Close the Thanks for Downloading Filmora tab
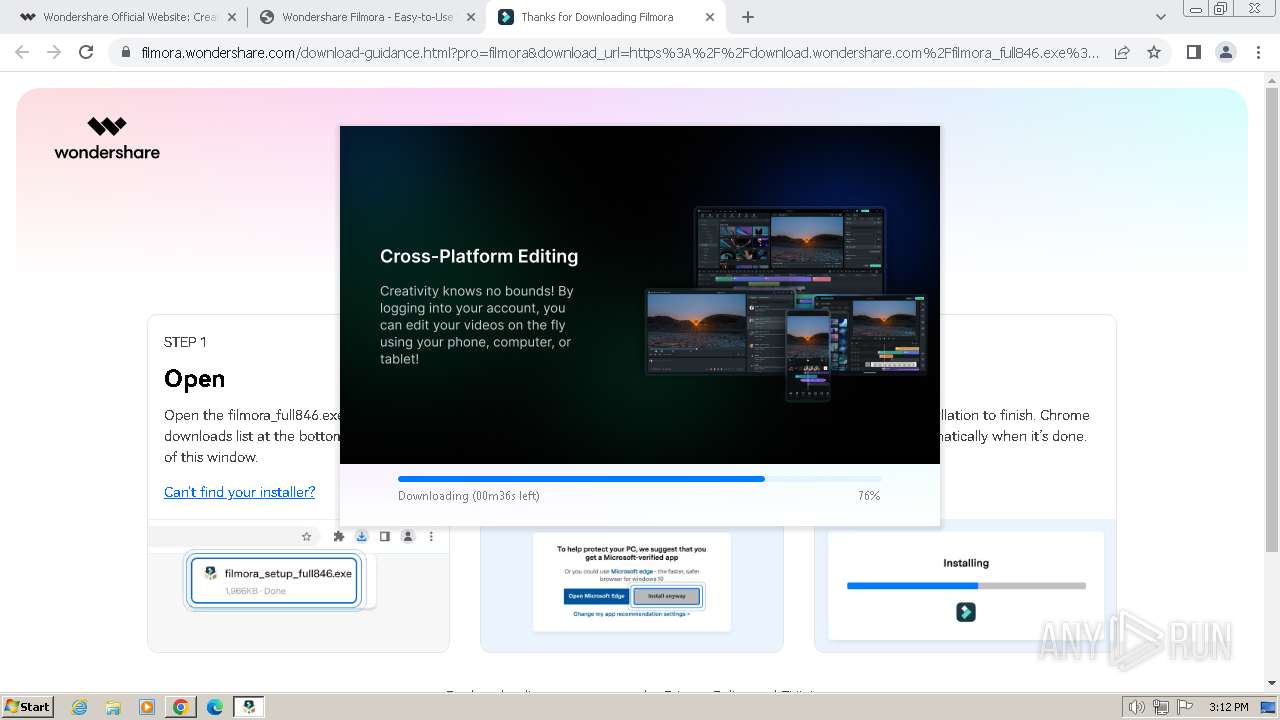Viewport: 1280px width, 720px height. point(710,17)
